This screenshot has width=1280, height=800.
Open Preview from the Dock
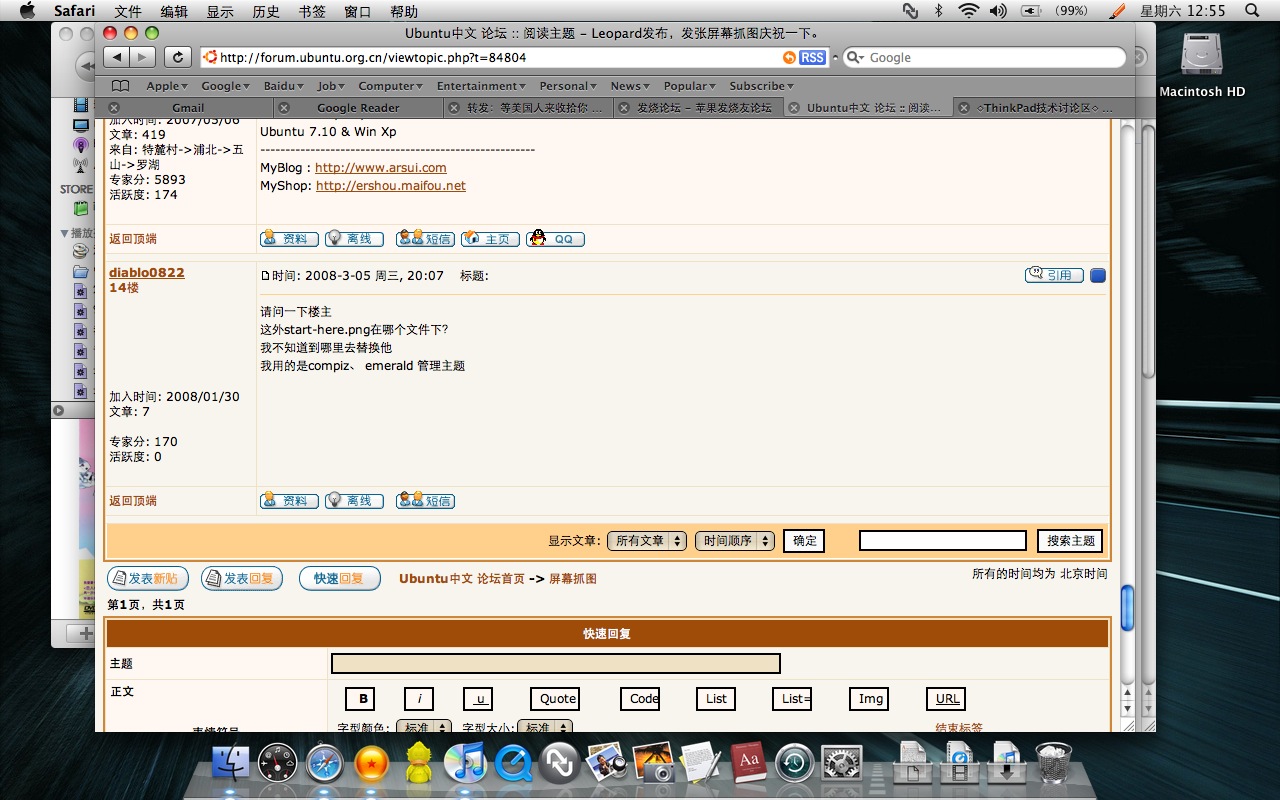606,764
